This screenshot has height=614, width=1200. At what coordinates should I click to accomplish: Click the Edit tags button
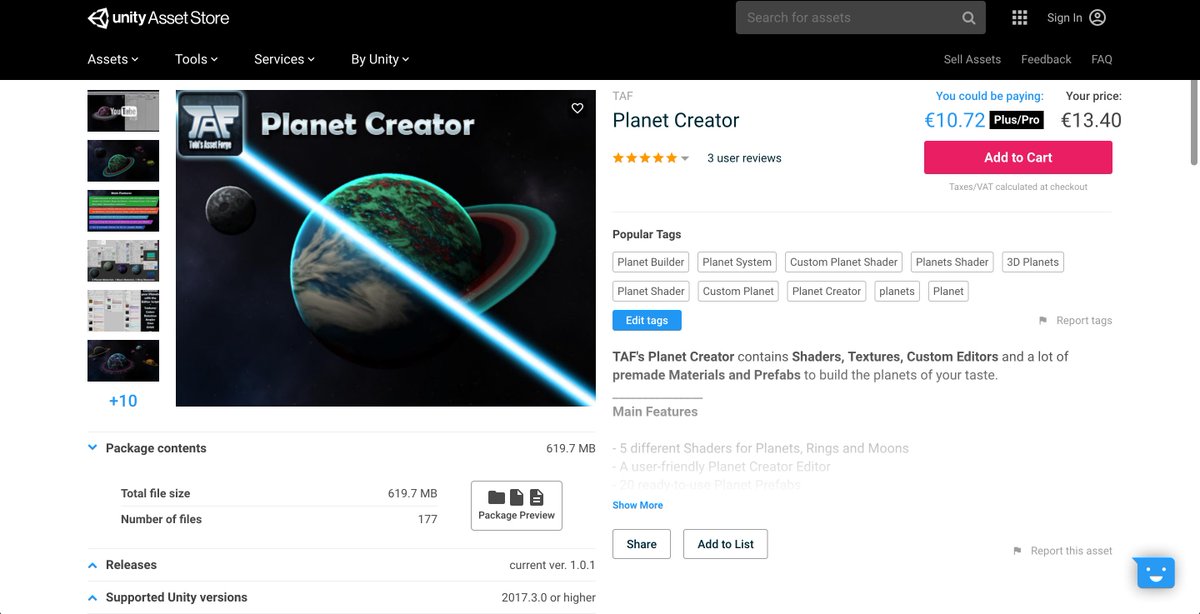647,320
